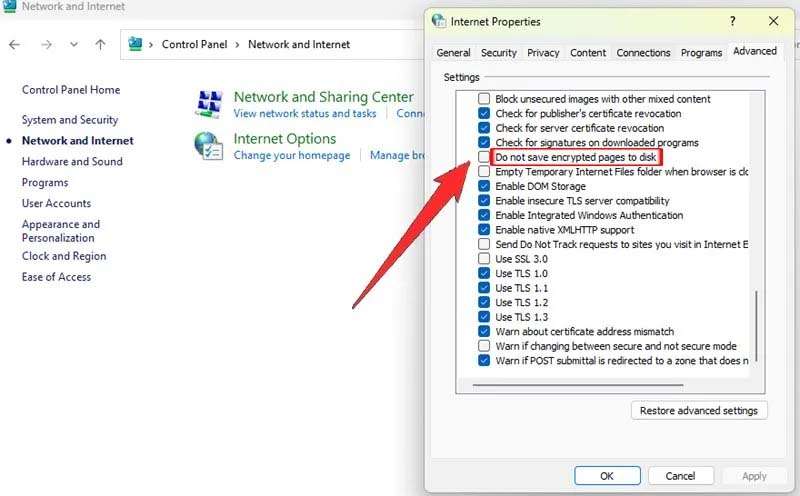Check Send Do Not Track requests option
800x496 pixels.
point(484,244)
